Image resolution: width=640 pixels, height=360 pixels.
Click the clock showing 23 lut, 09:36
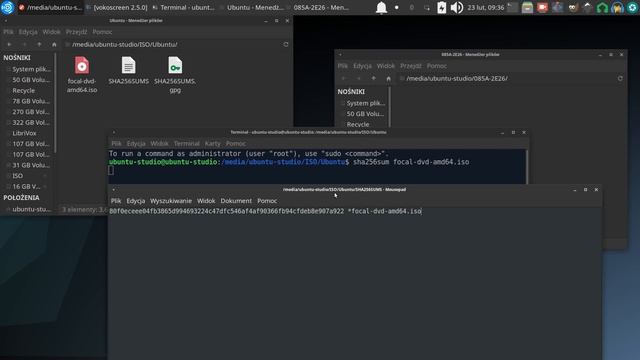tap(486, 7)
